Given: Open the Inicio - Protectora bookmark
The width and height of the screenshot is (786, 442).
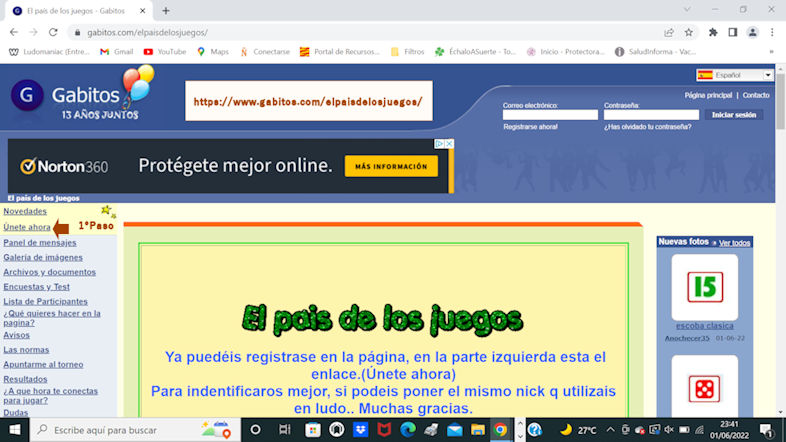Looking at the screenshot, I should point(566,52).
